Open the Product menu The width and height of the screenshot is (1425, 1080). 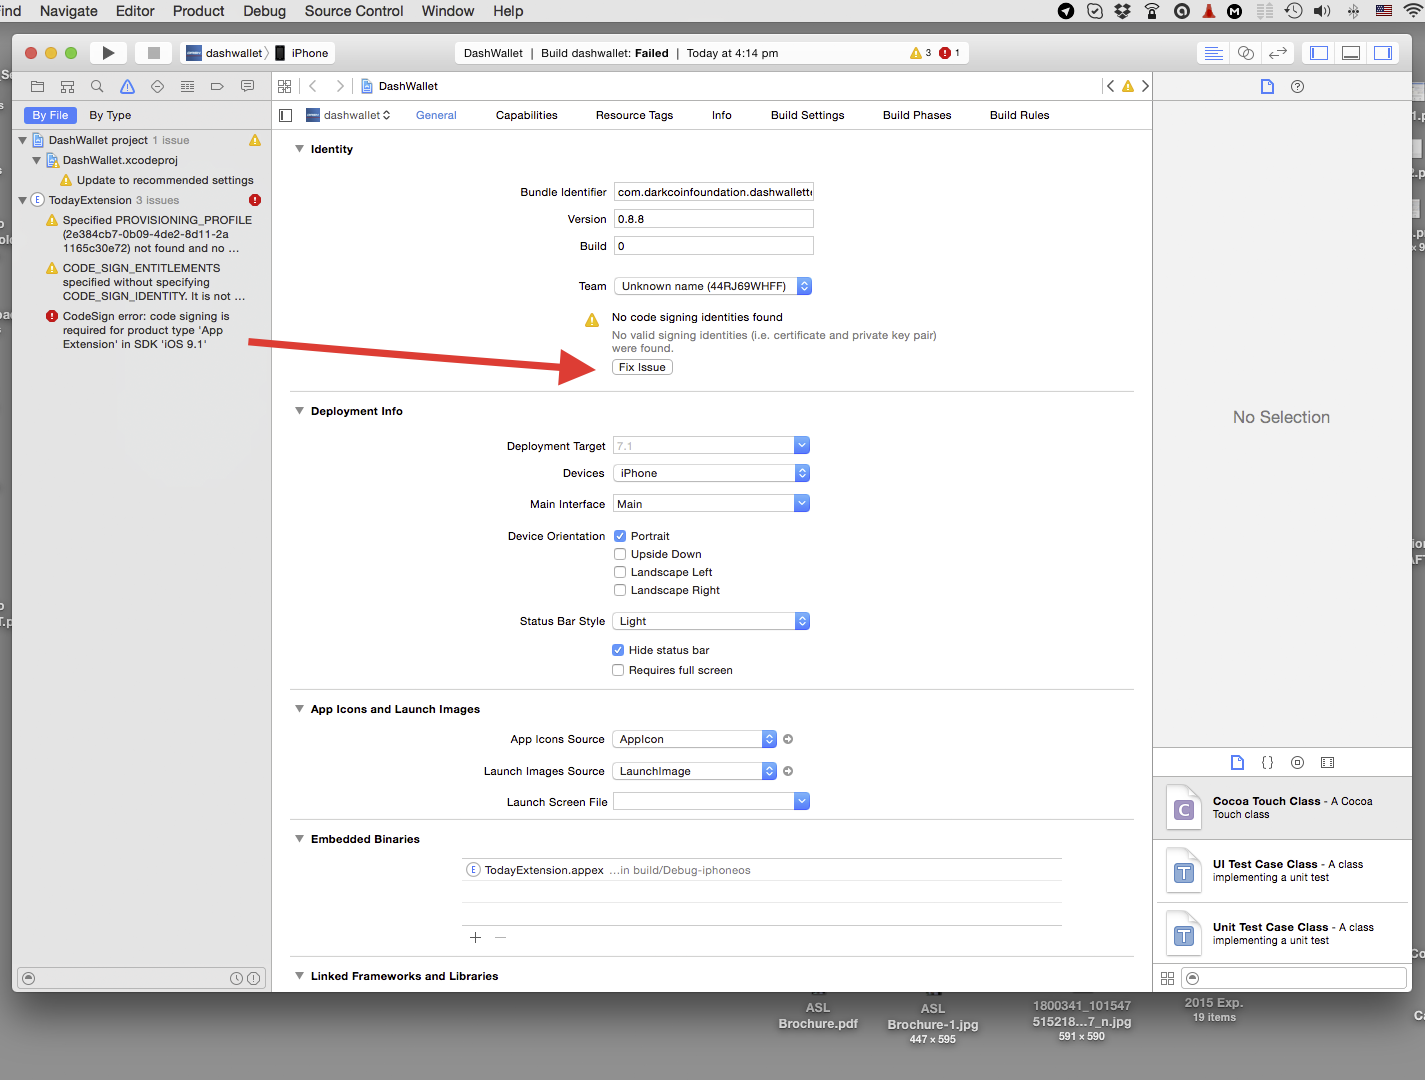tap(198, 11)
